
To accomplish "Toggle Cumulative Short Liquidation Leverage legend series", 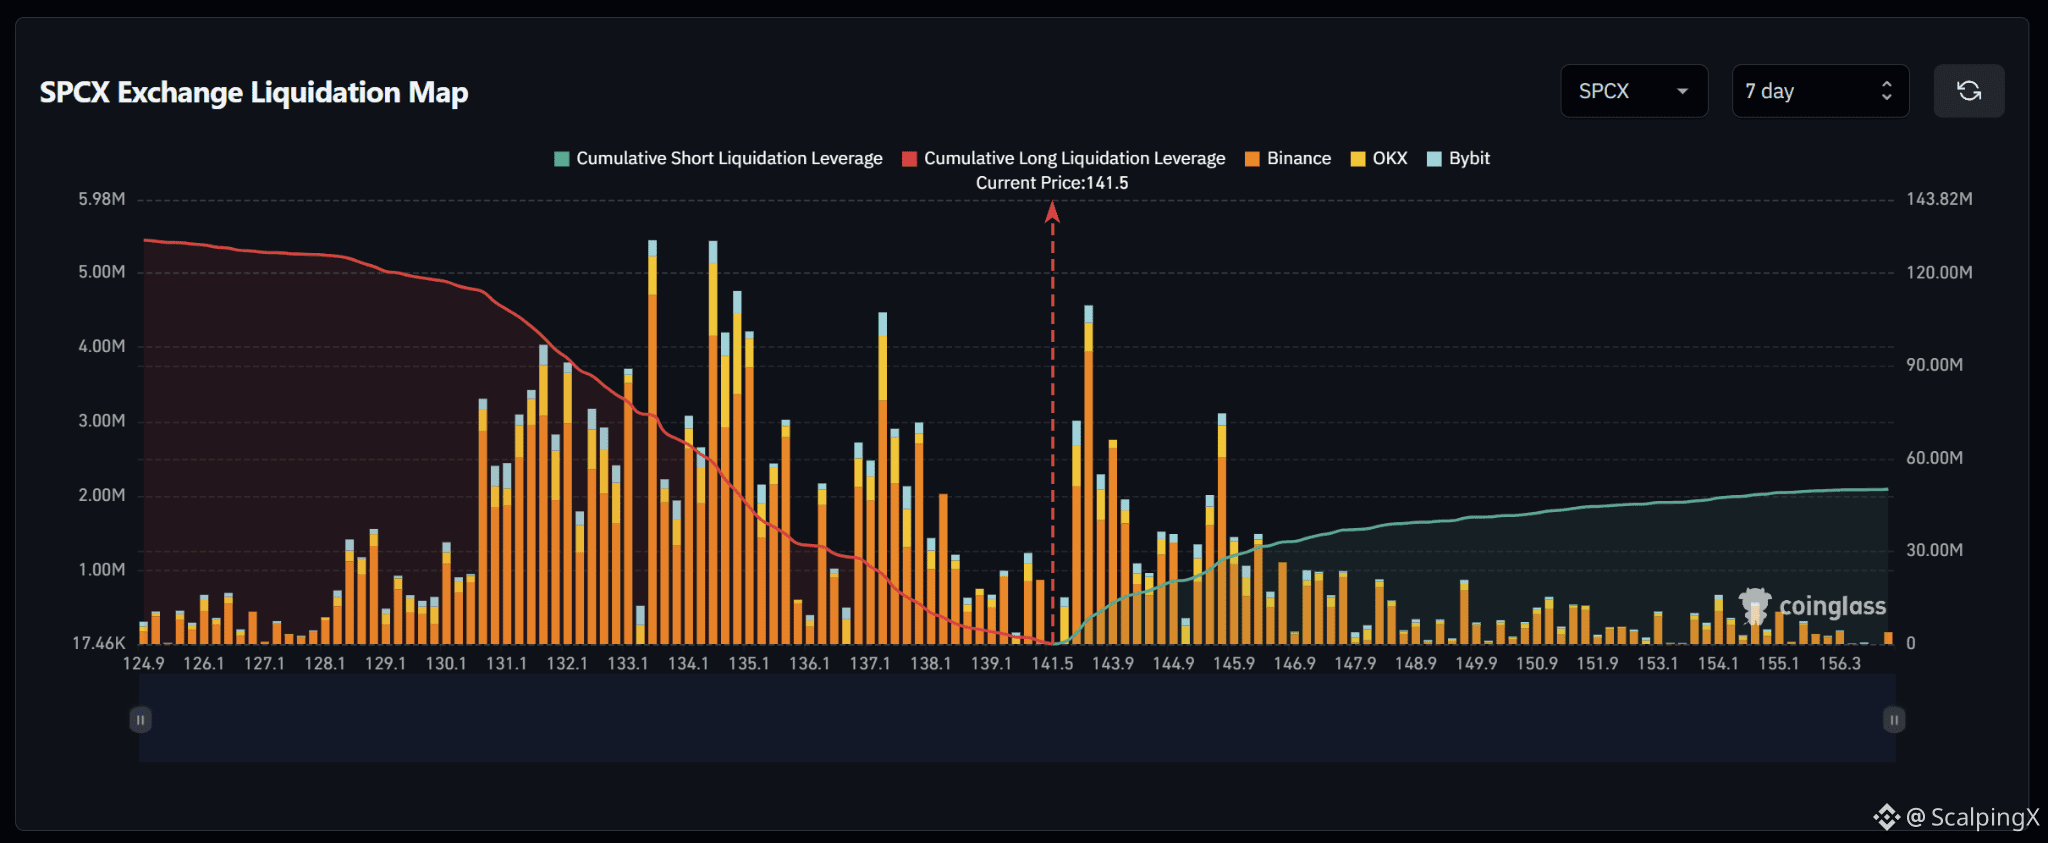I will click(x=718, y=158).
